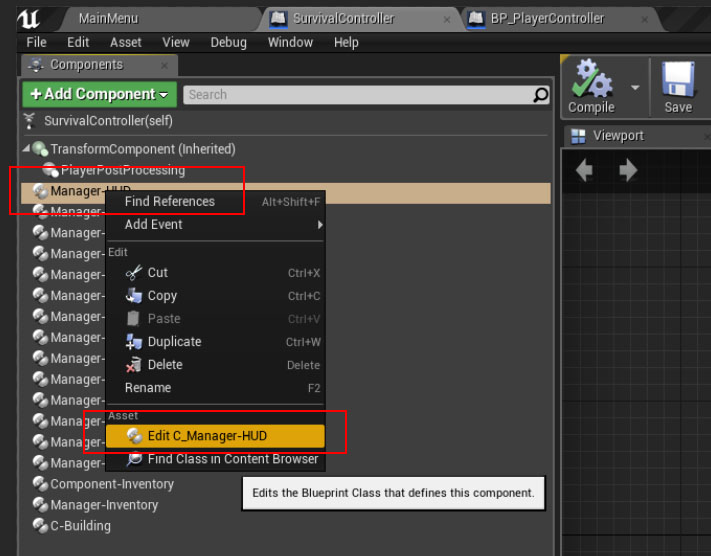Click the Compile gear icon
The height and width of the screenshot is (556, 711).
pyautogui.click(x=590, y=80)
